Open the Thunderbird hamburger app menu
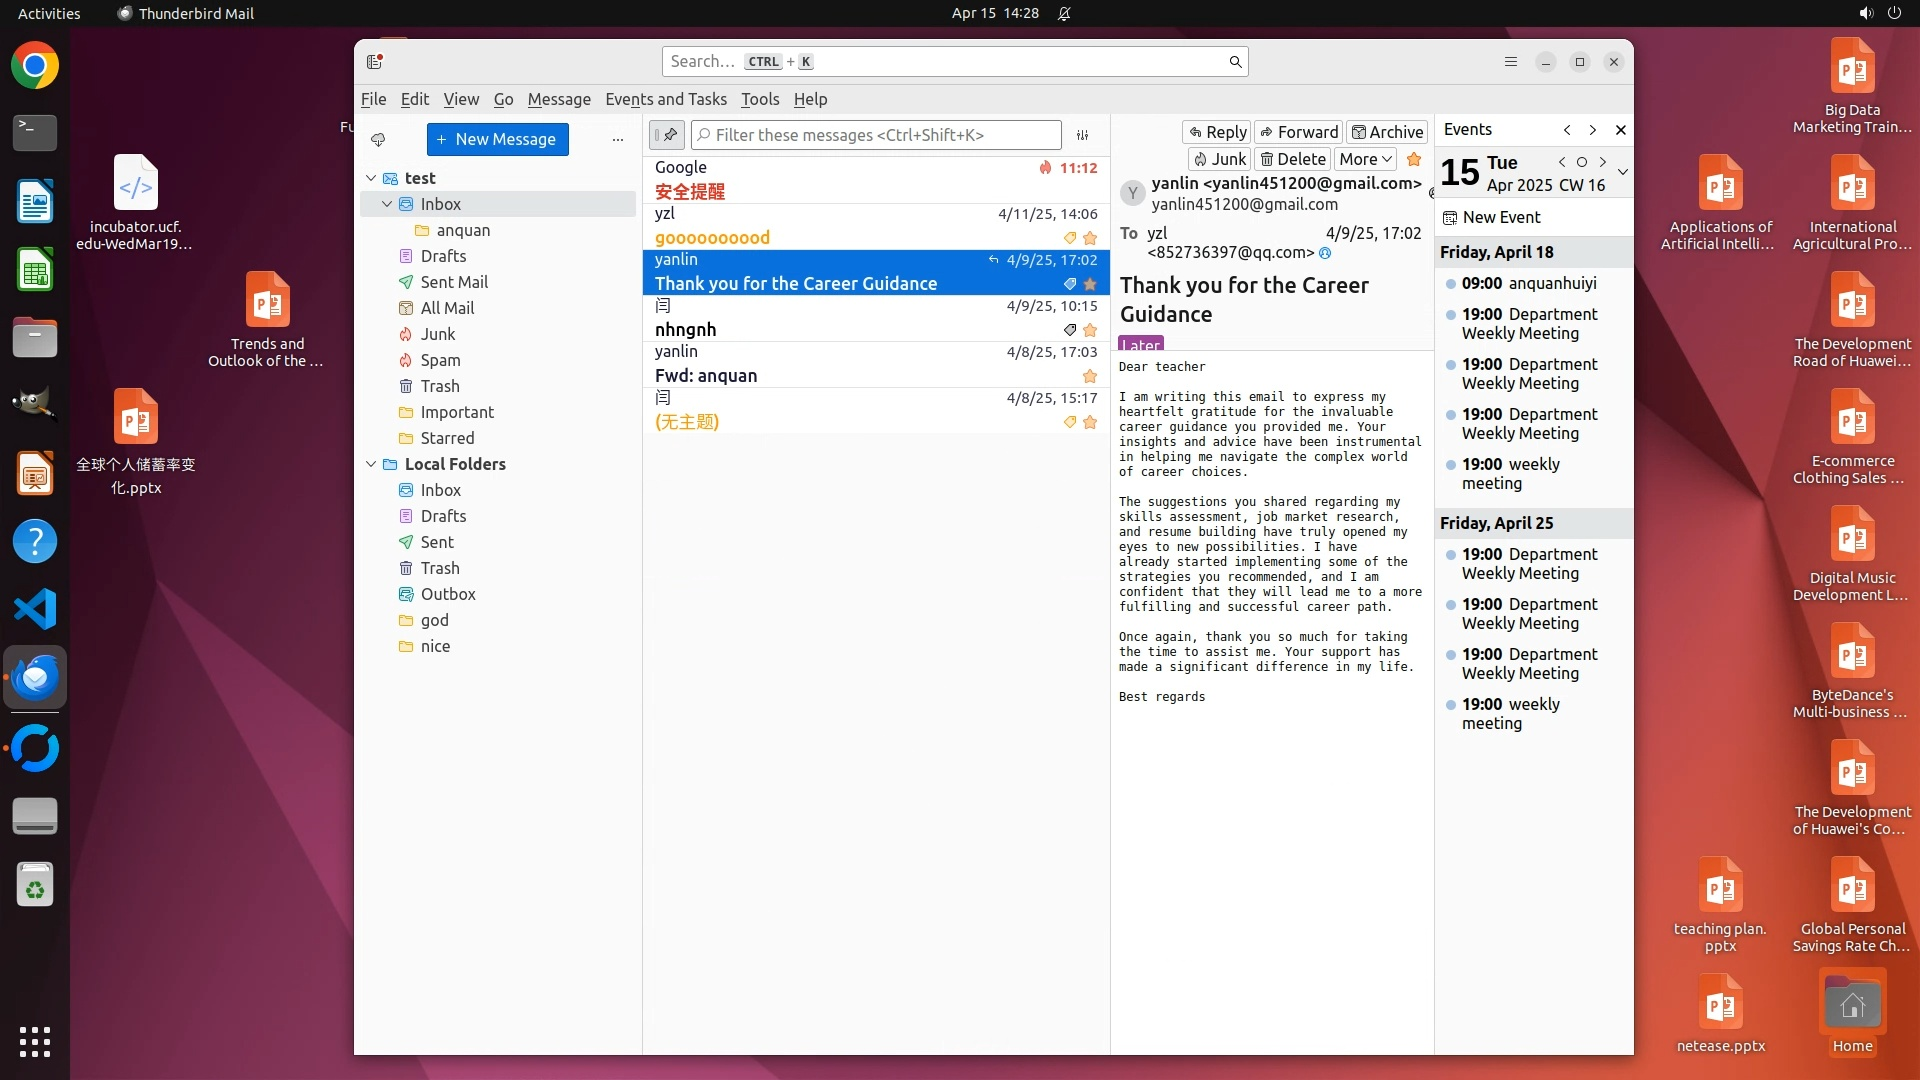The image size is (1920, 1080). 1510,62
